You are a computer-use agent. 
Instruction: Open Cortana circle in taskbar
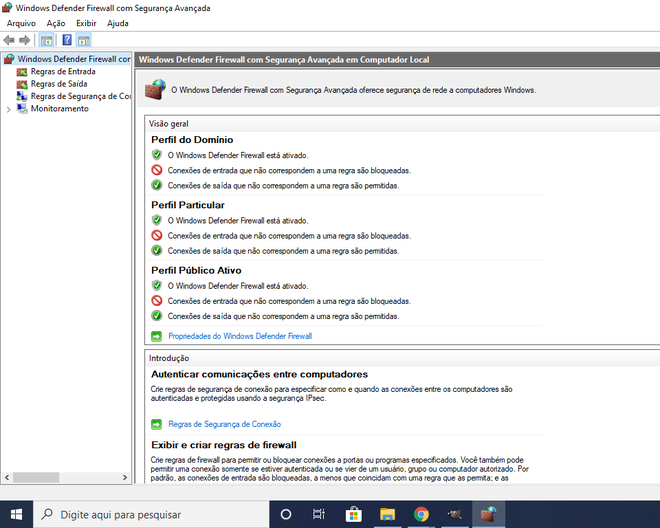(x=286, y=514)
